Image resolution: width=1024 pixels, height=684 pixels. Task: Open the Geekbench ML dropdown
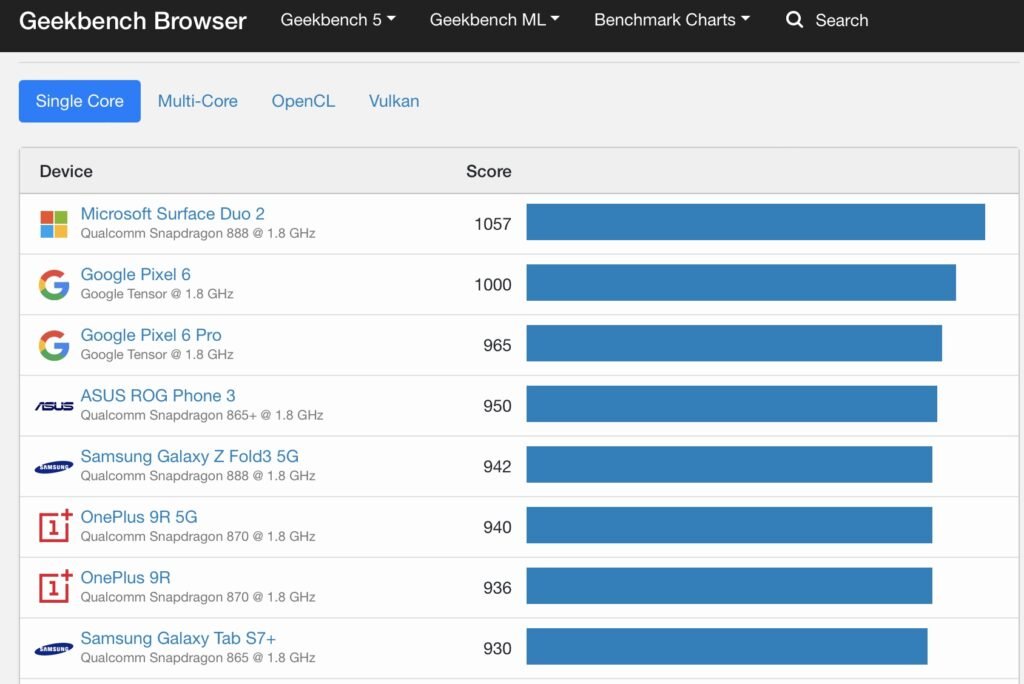494,20
